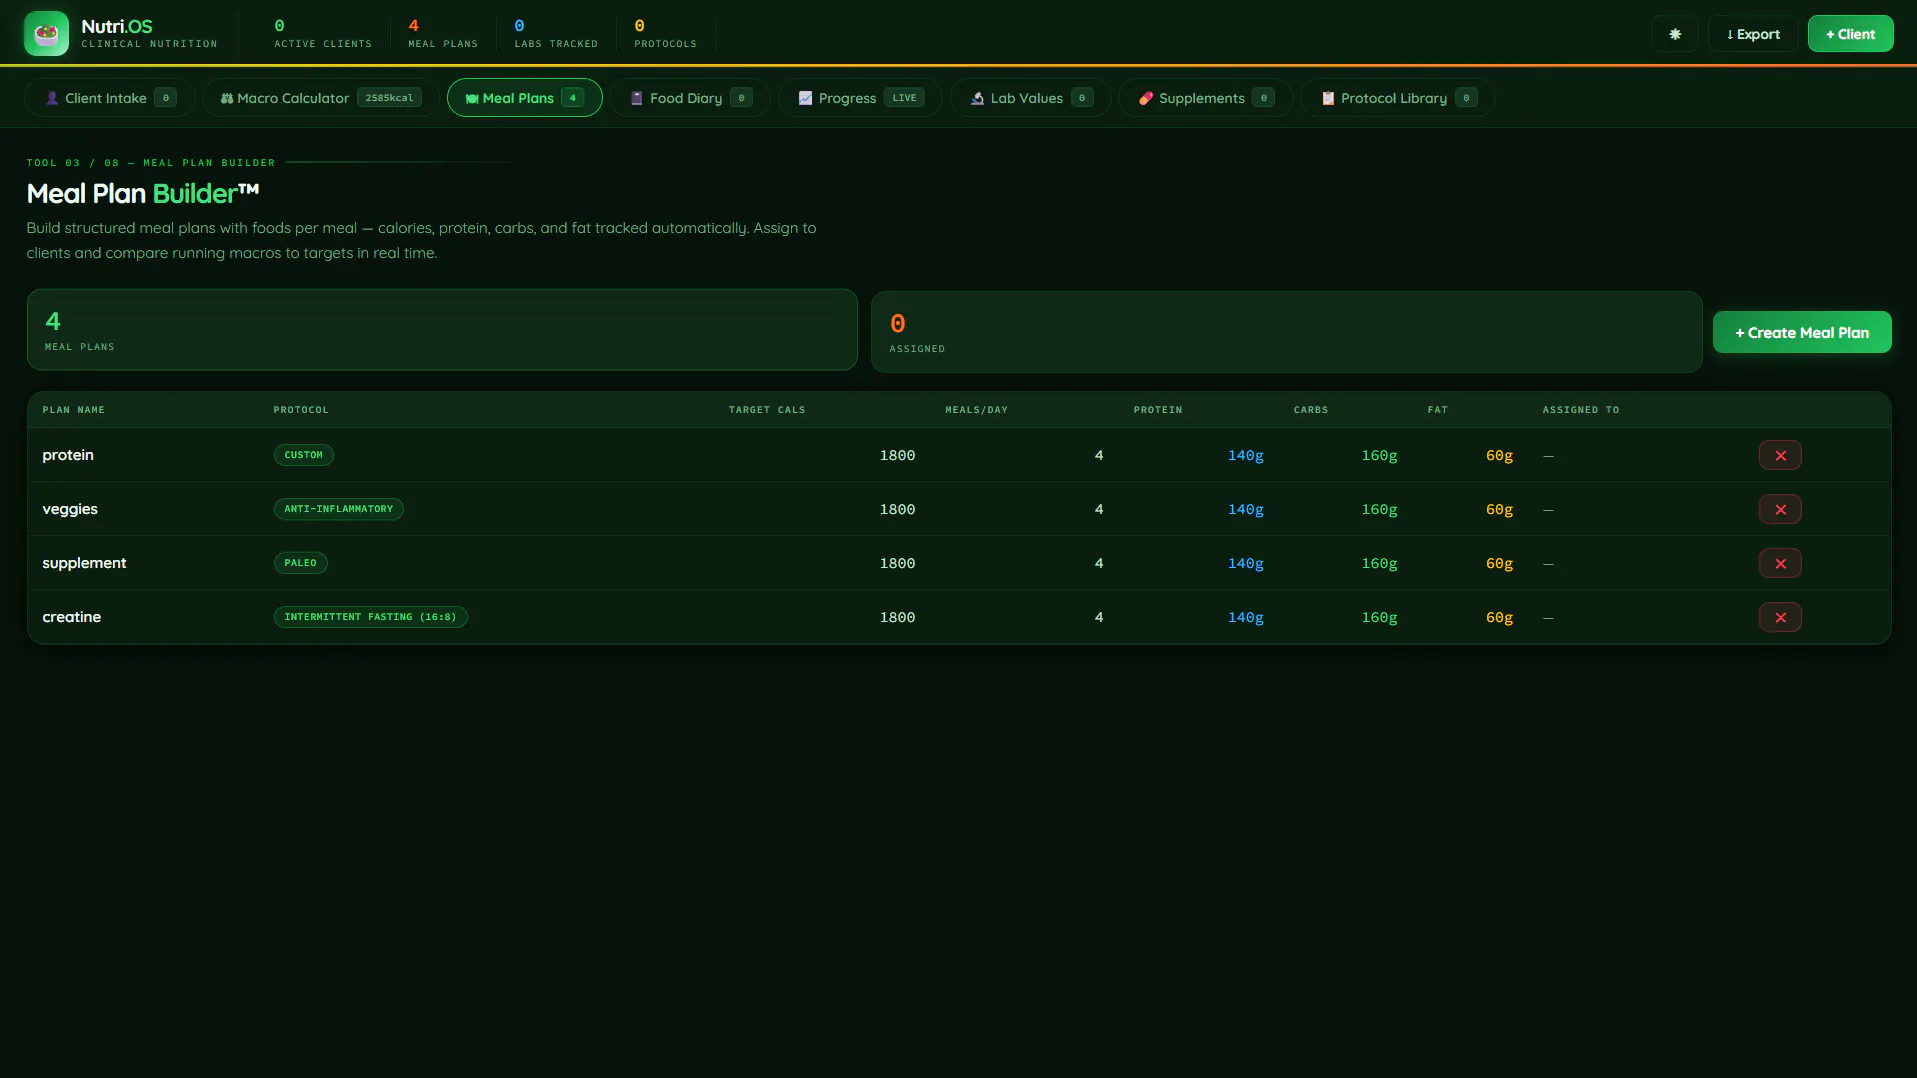
Task: Select the creatine plan name
Action: 71,617
